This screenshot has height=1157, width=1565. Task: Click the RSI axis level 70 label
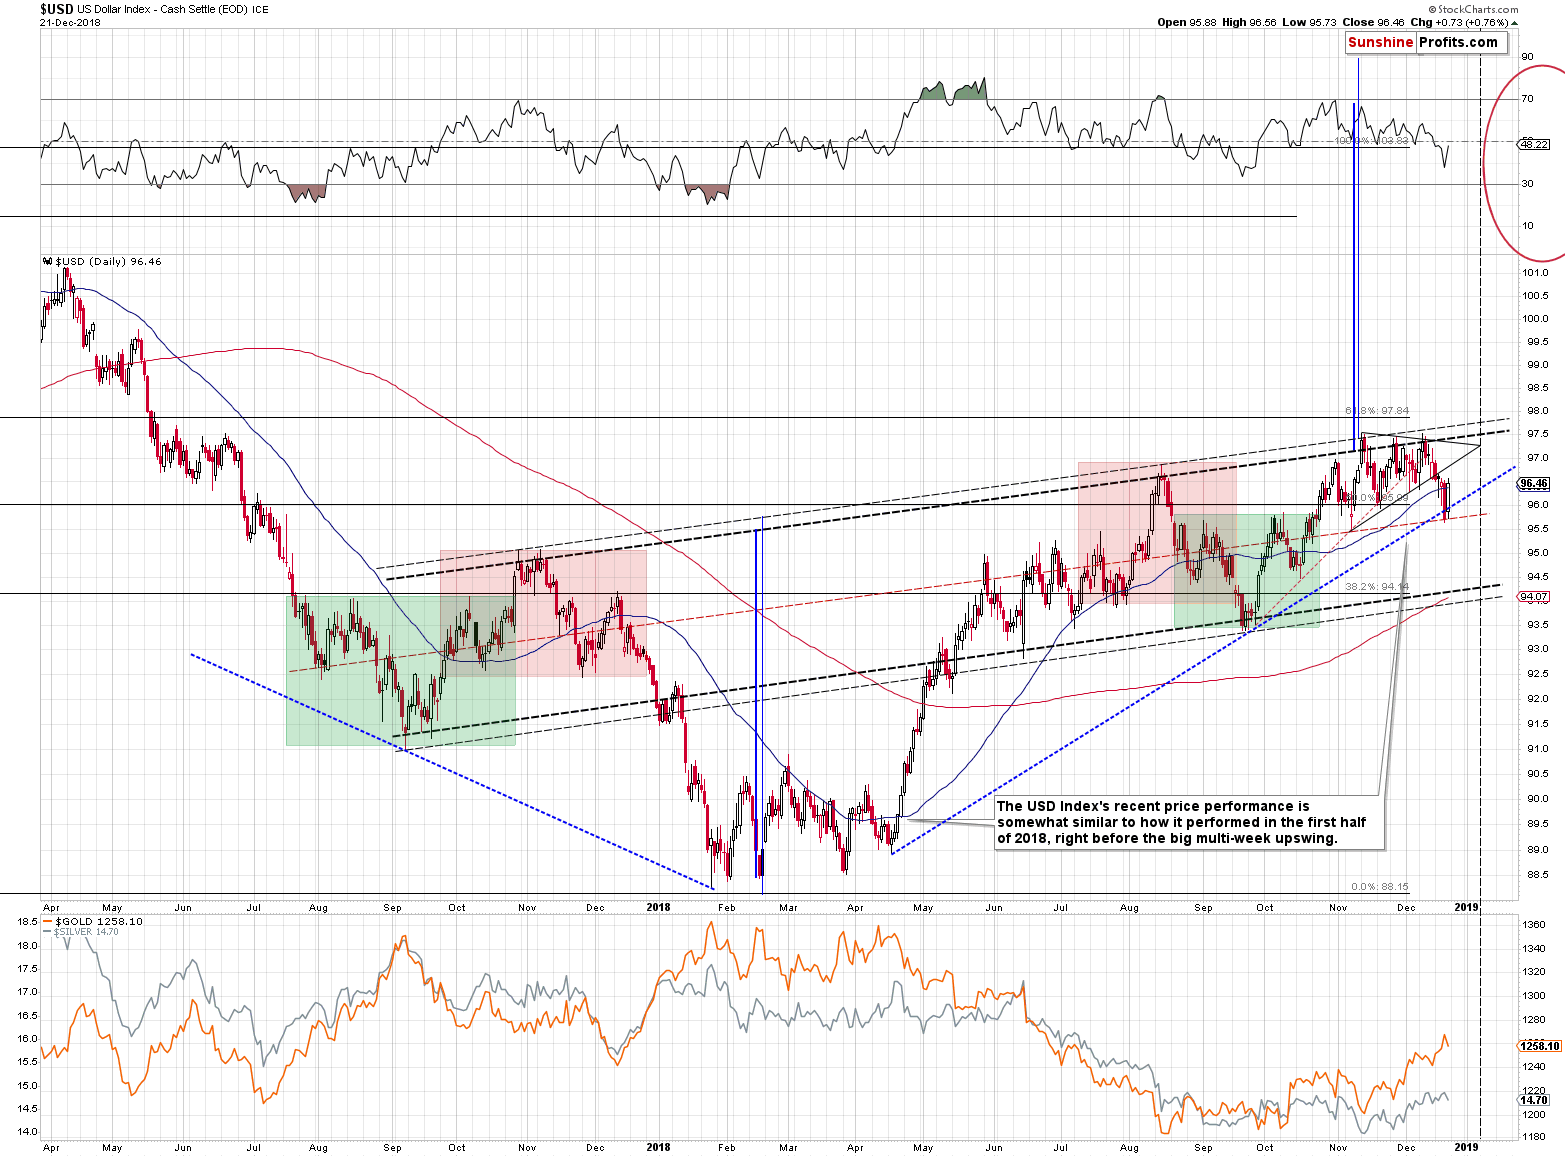(1527, 99)
